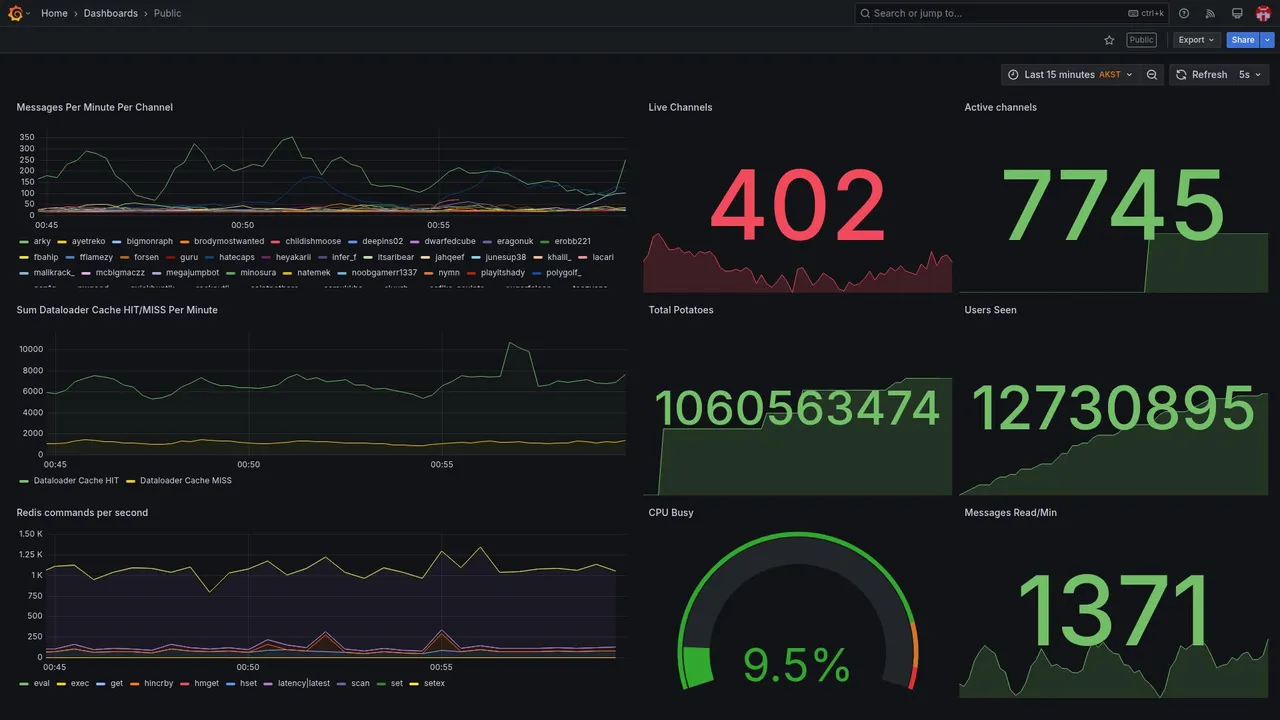Zoom out the time range
The image size is (1280, 720).
pos(1152,75)
